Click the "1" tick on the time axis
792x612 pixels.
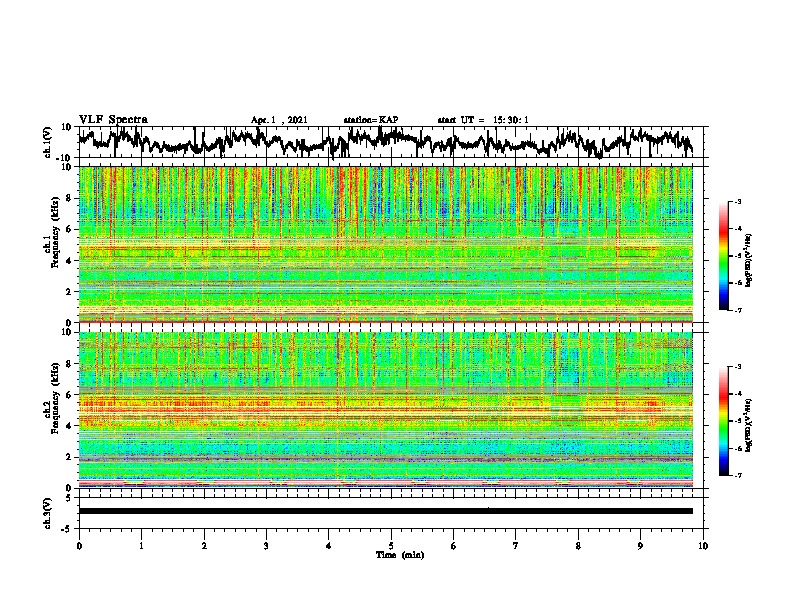pyautogui.click(x=141, y=546)
